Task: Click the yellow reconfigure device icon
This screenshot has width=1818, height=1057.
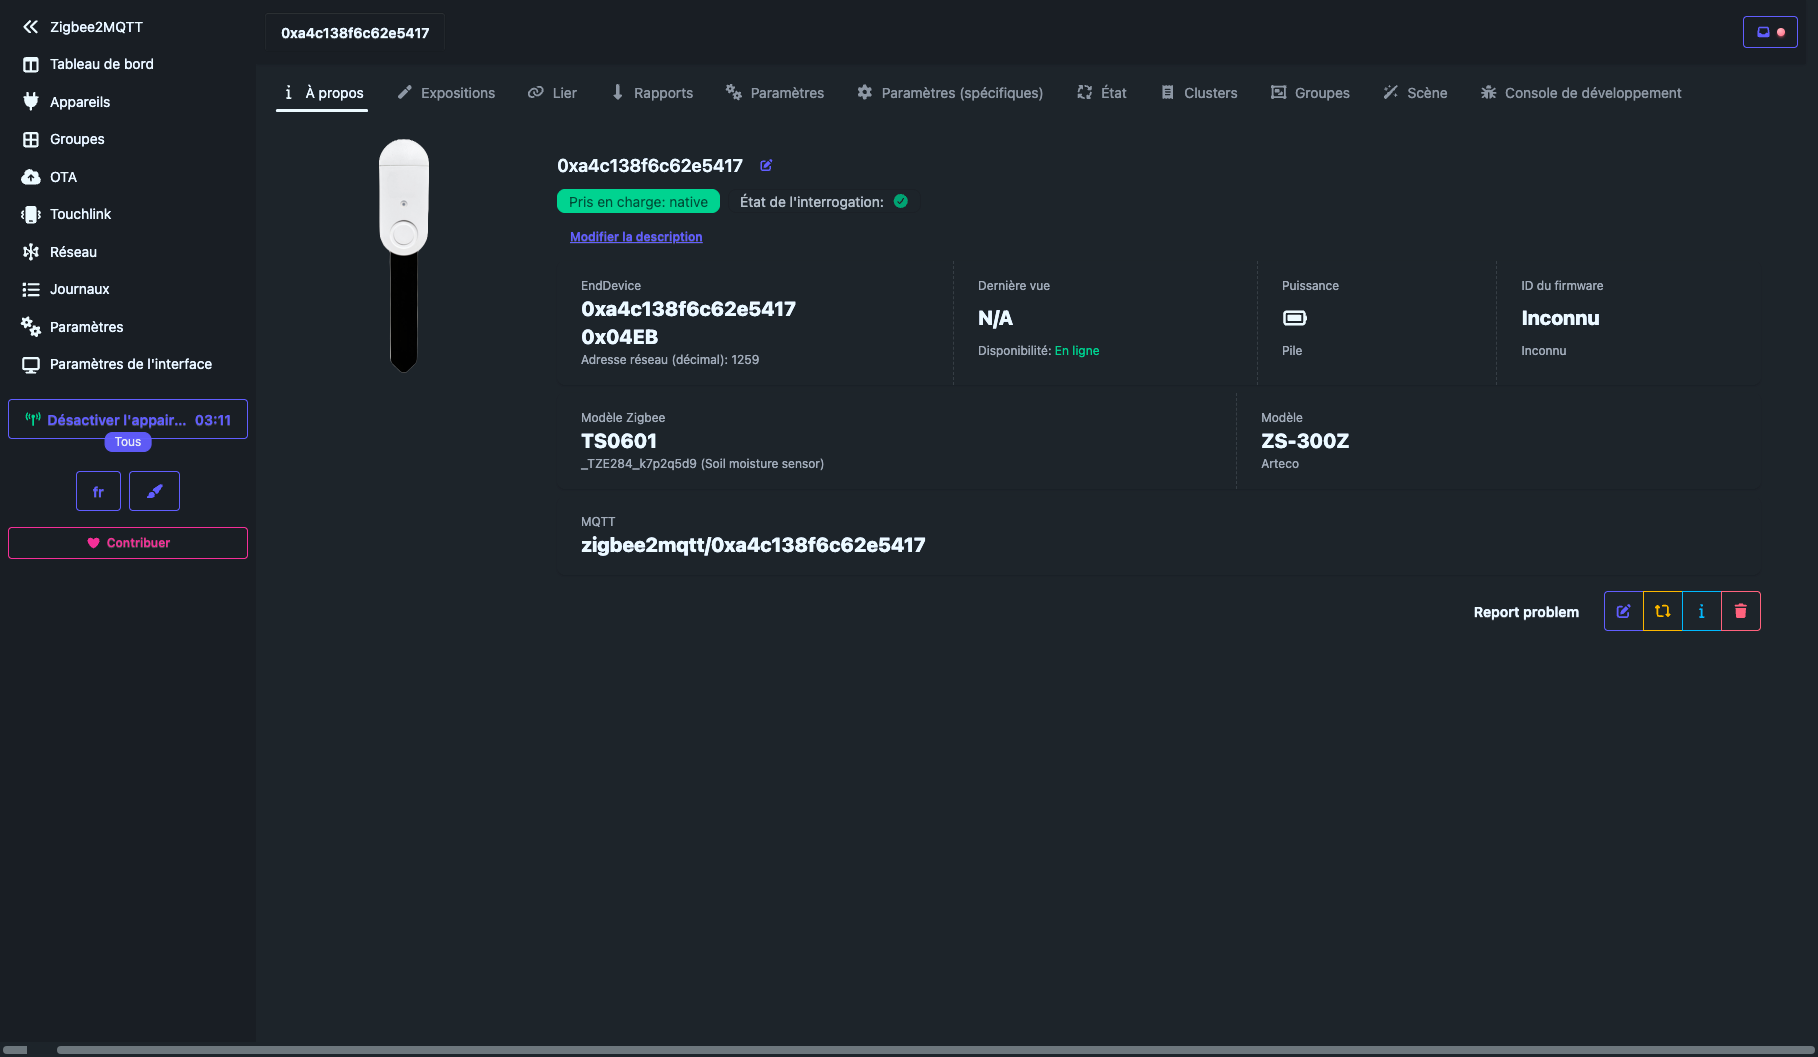Action: [x=1662, y=611]
